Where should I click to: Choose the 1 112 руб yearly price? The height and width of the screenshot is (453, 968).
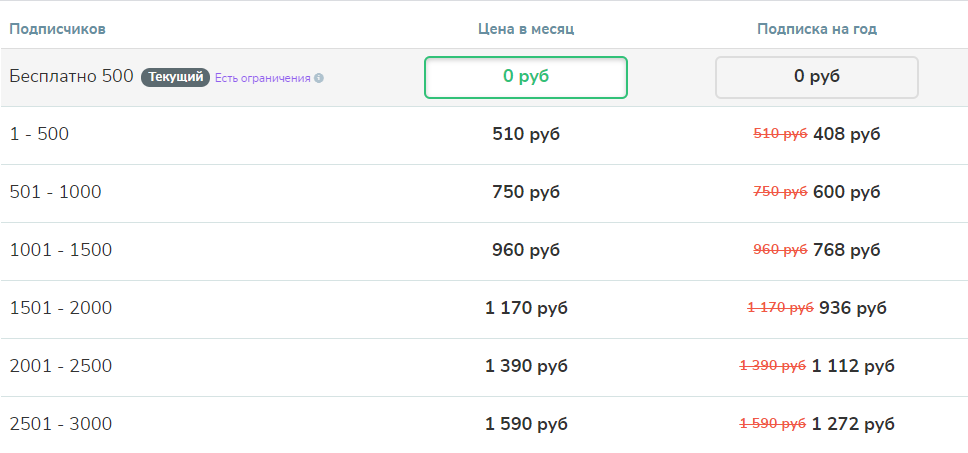(x=852, y=366)
